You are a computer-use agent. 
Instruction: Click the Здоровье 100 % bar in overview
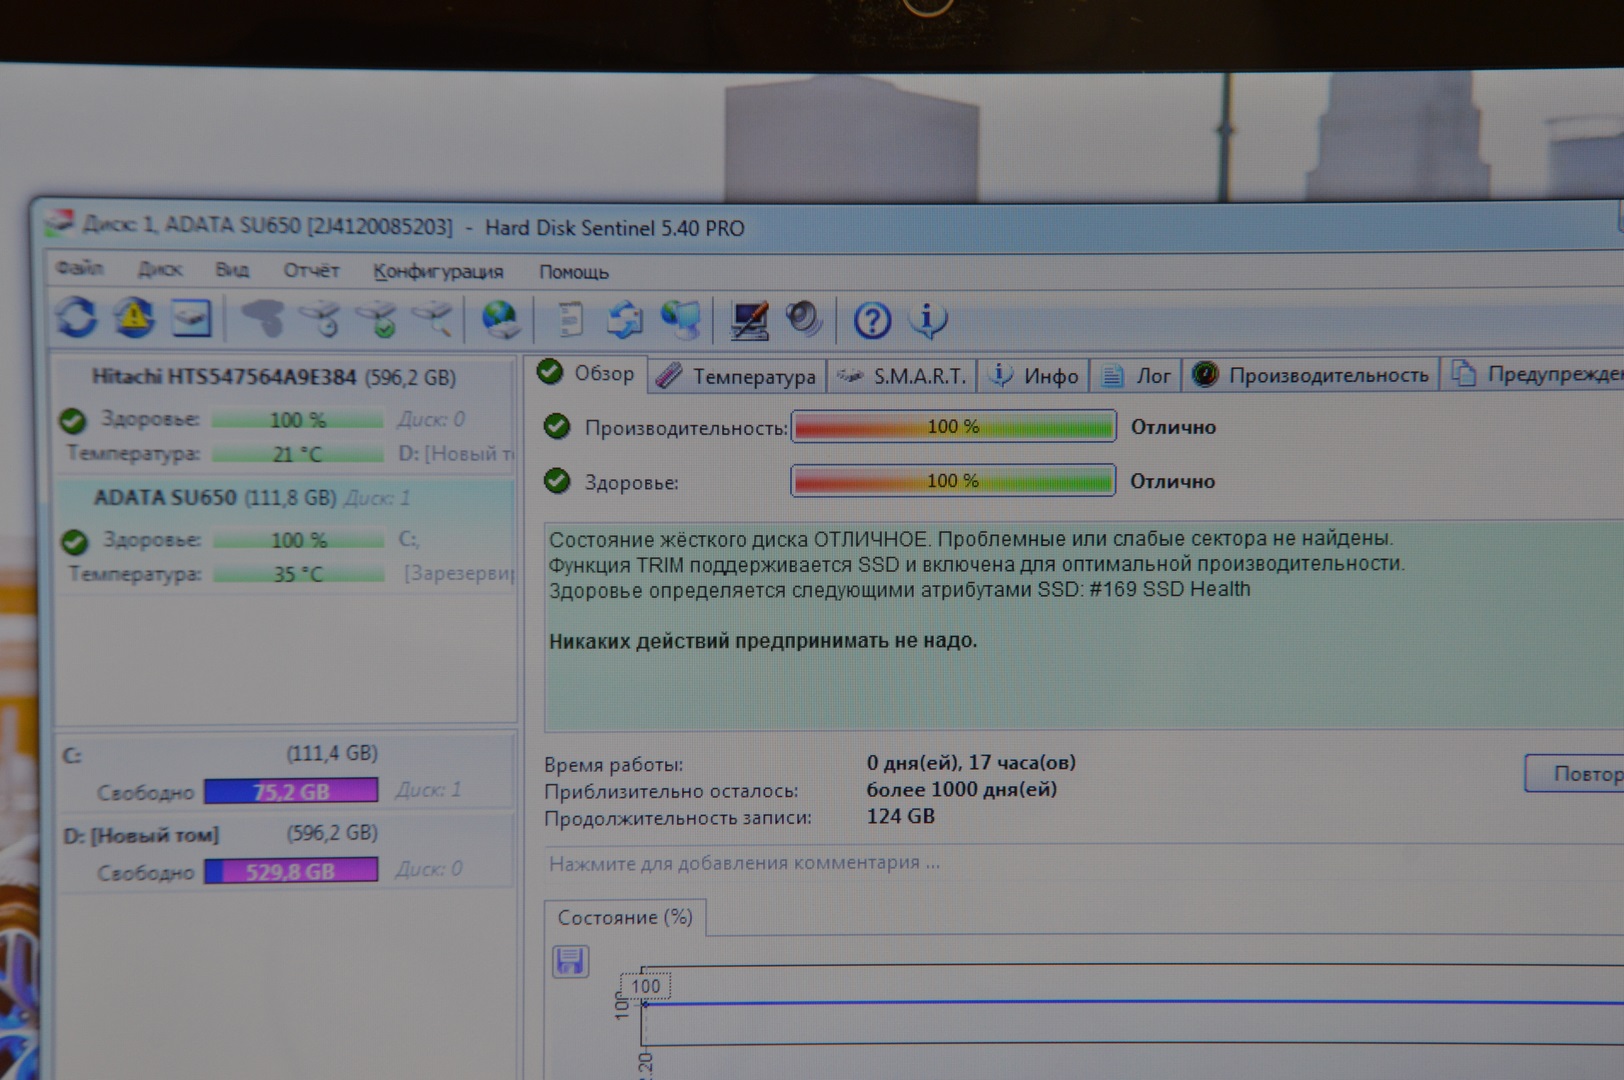pyautogui.click(x=953, y=481)
